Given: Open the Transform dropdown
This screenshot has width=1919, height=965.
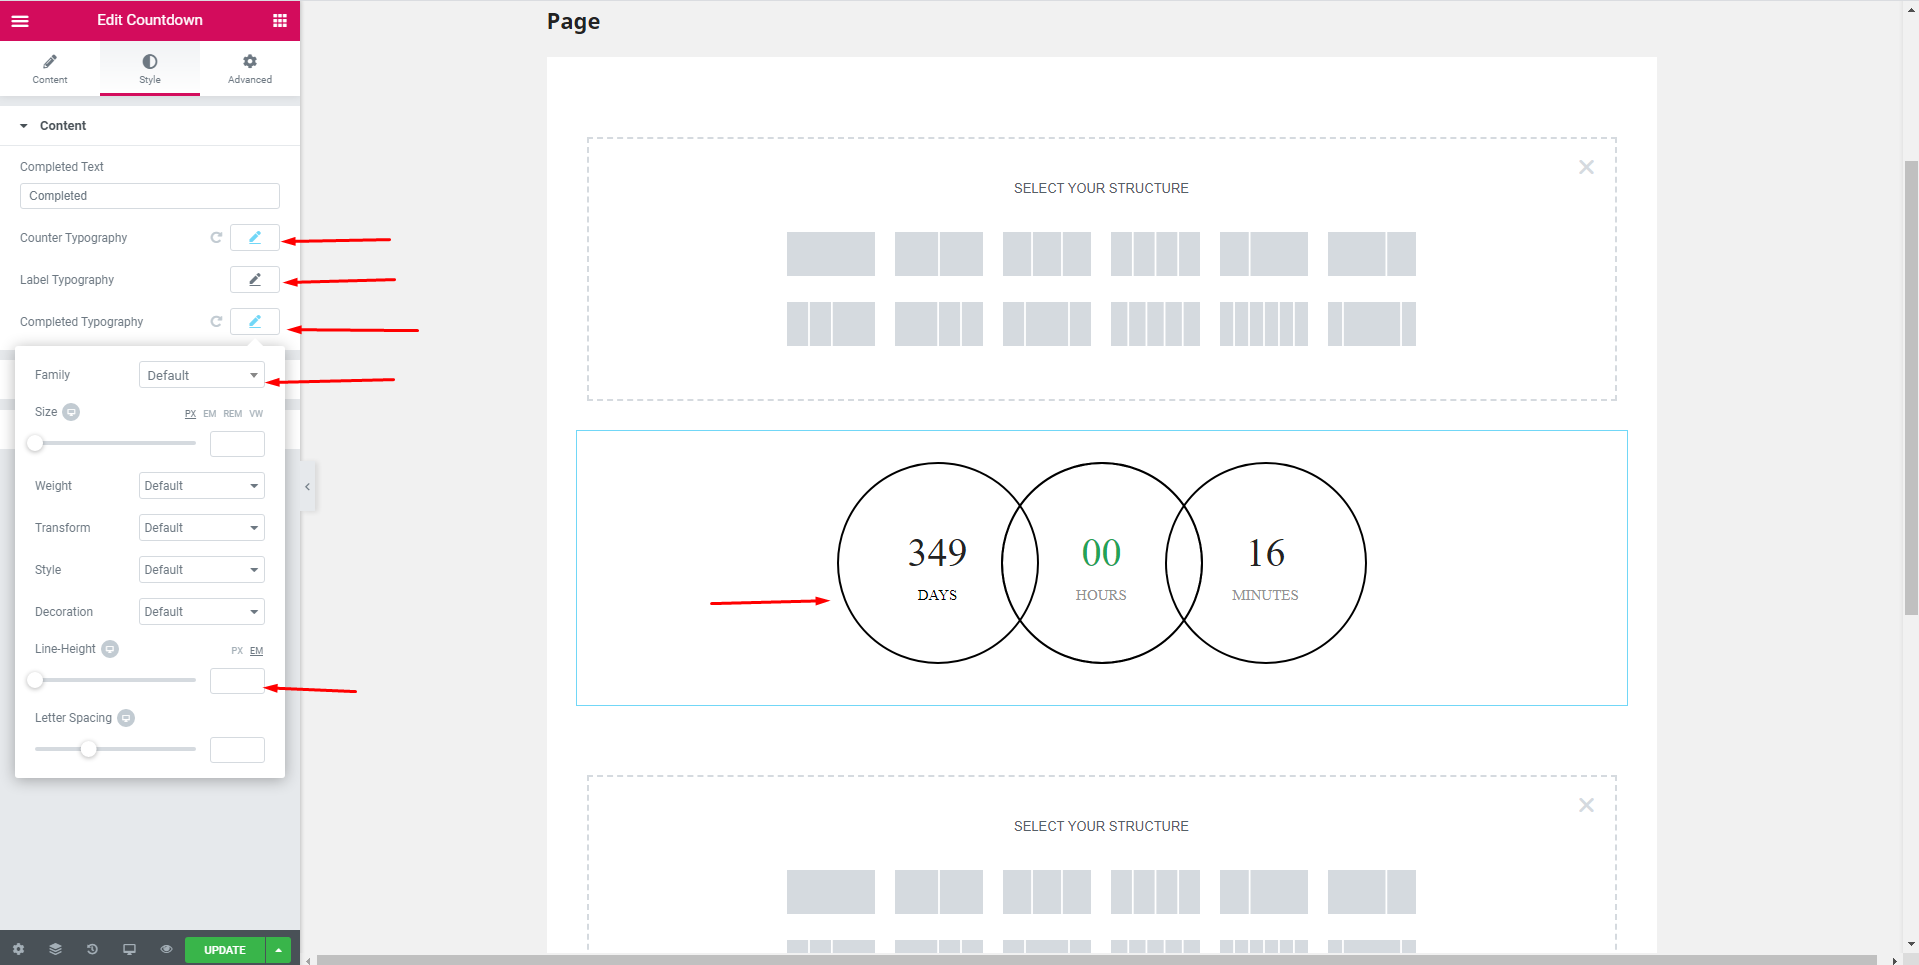Looking at the screenshot, I should click(x=202, y=528).
